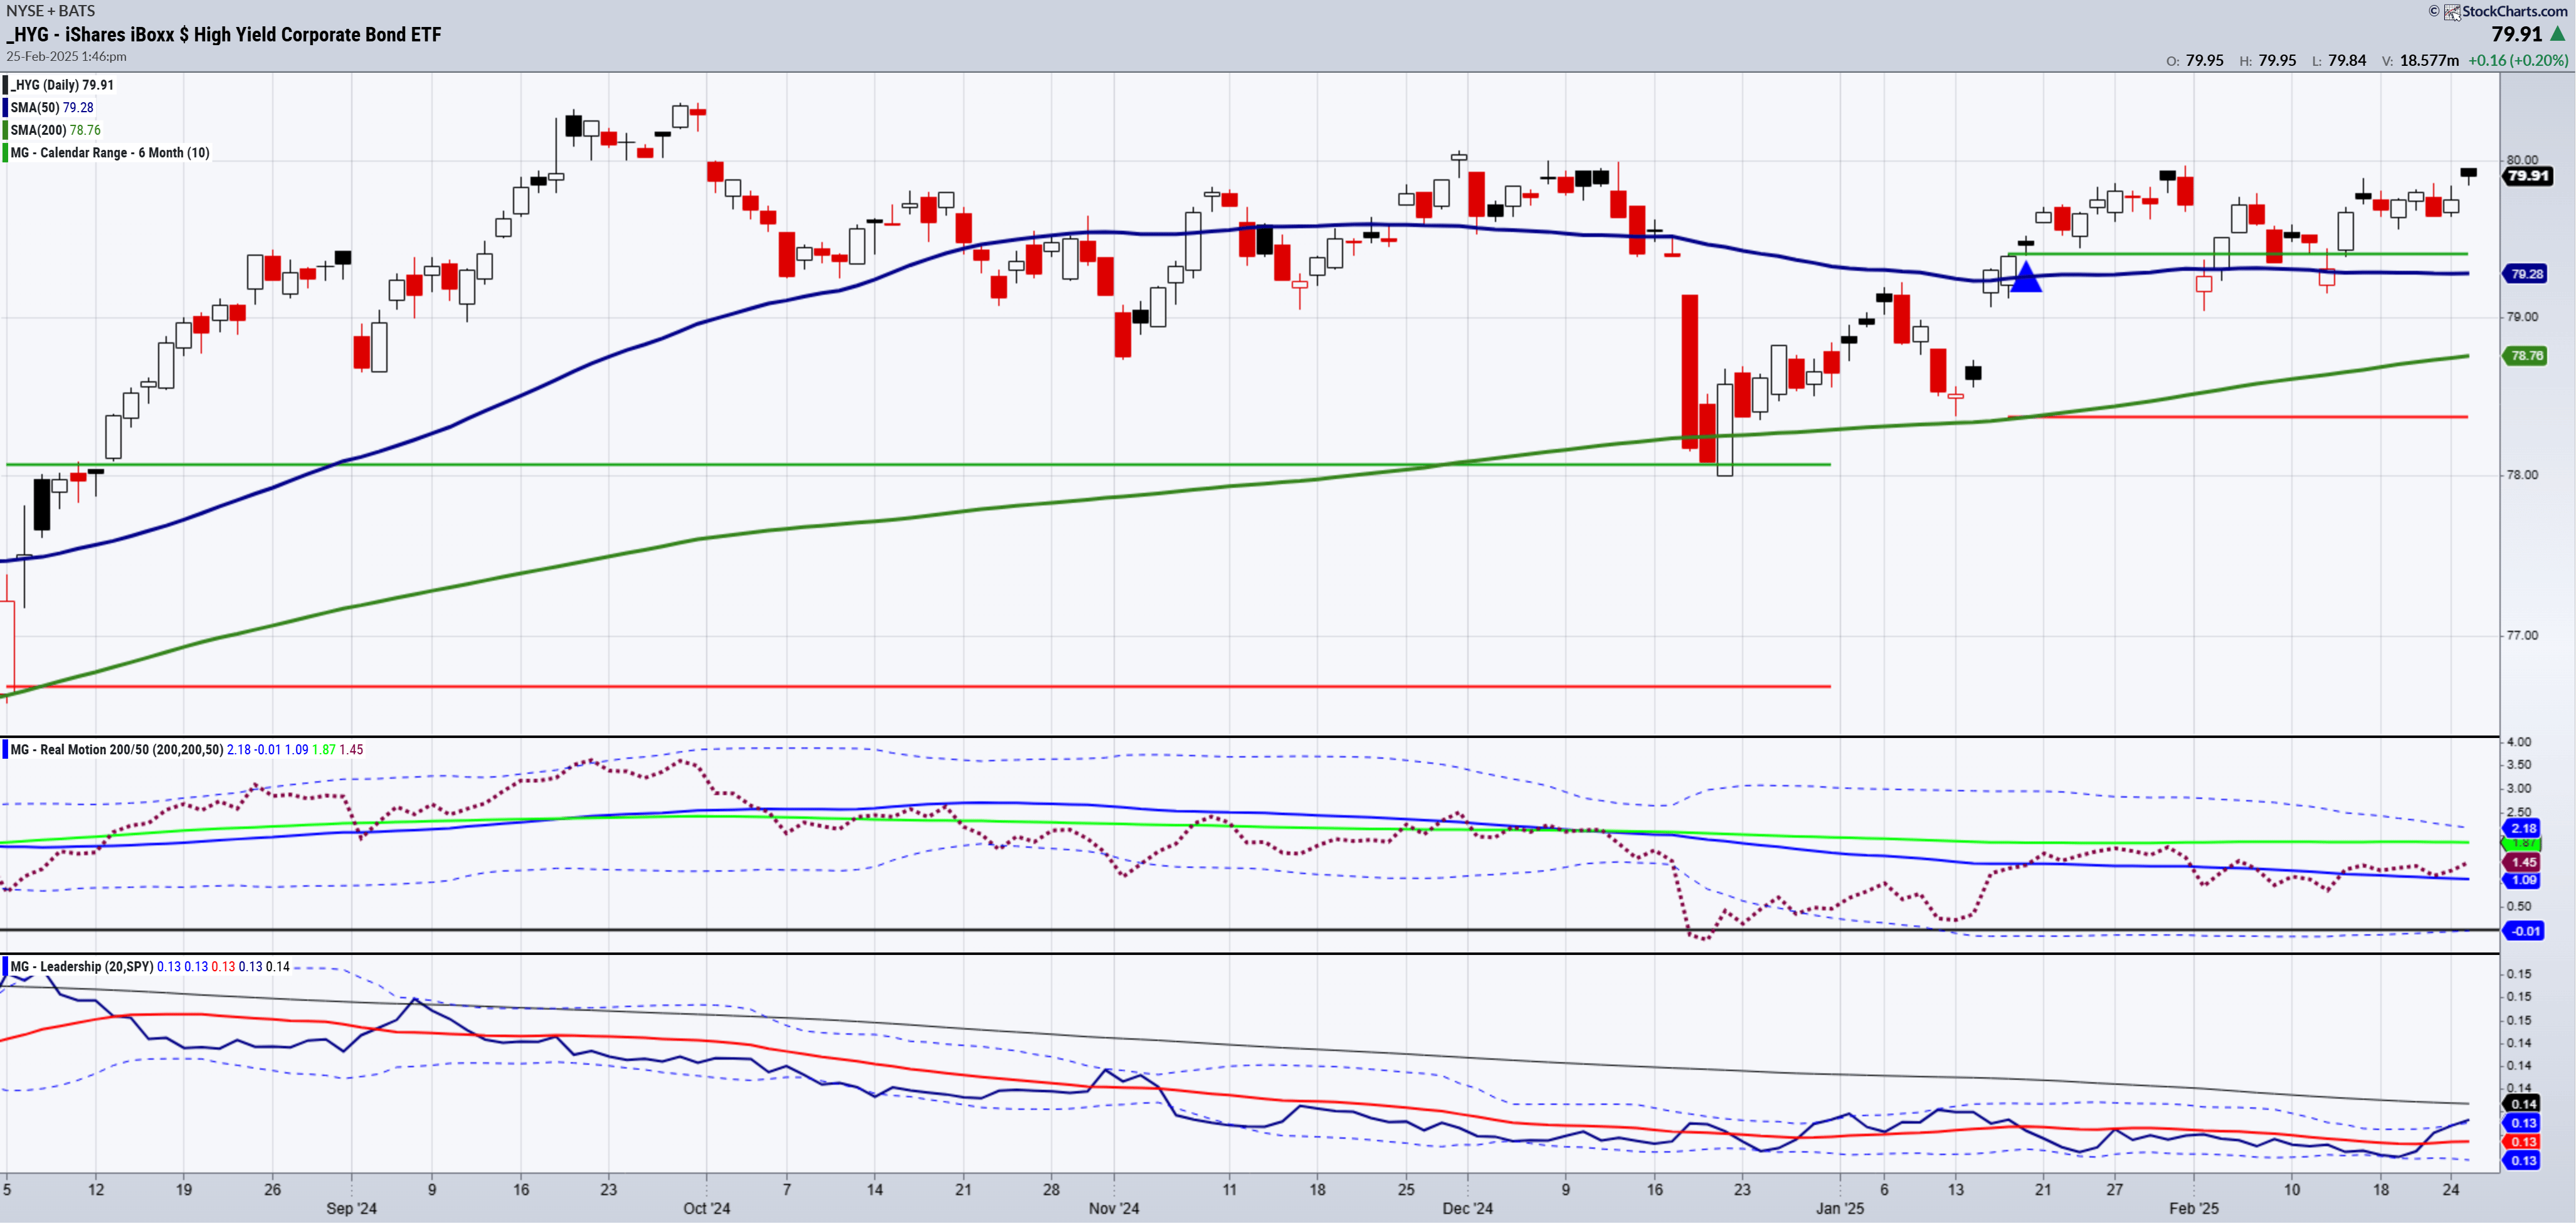Click the day 12 date axis label

(95, 1190)
